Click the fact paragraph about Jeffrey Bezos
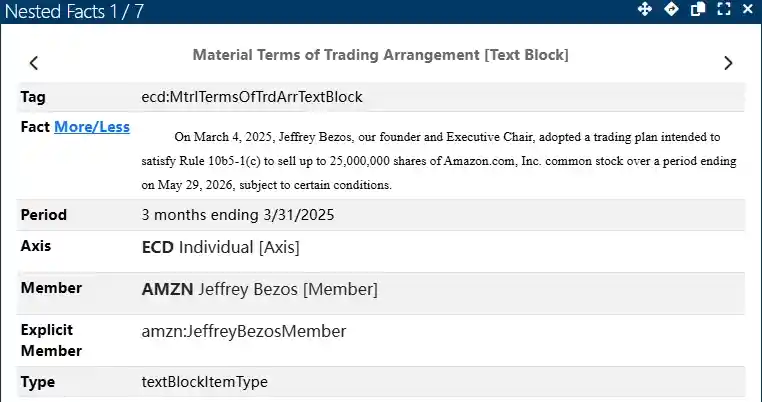This screenshot has height=402, width=762. (440, 160)
